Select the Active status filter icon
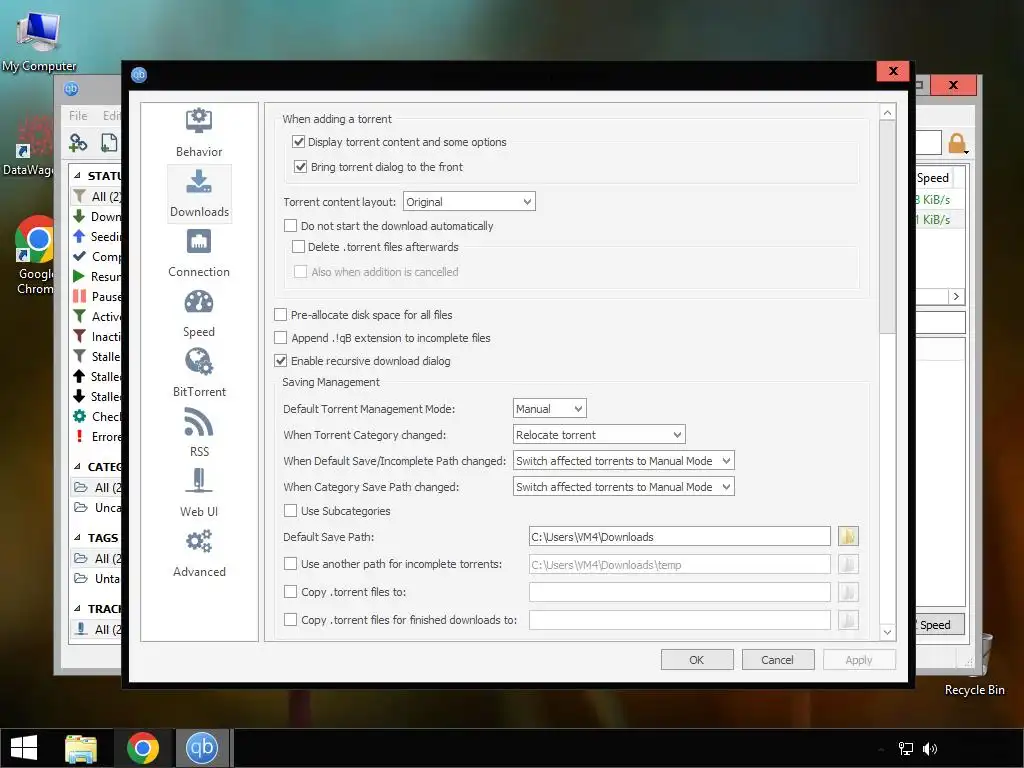This screenshot has width=1024, height=768. click(x=79, y=316)
